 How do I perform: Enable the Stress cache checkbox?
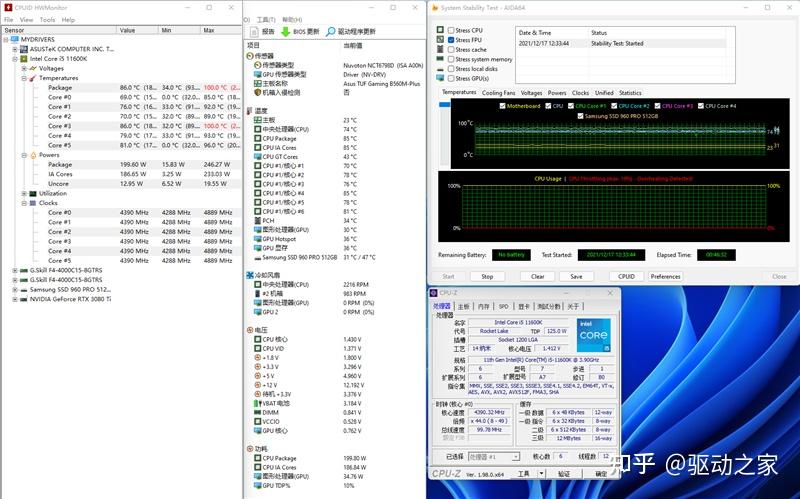pos(451,49)
